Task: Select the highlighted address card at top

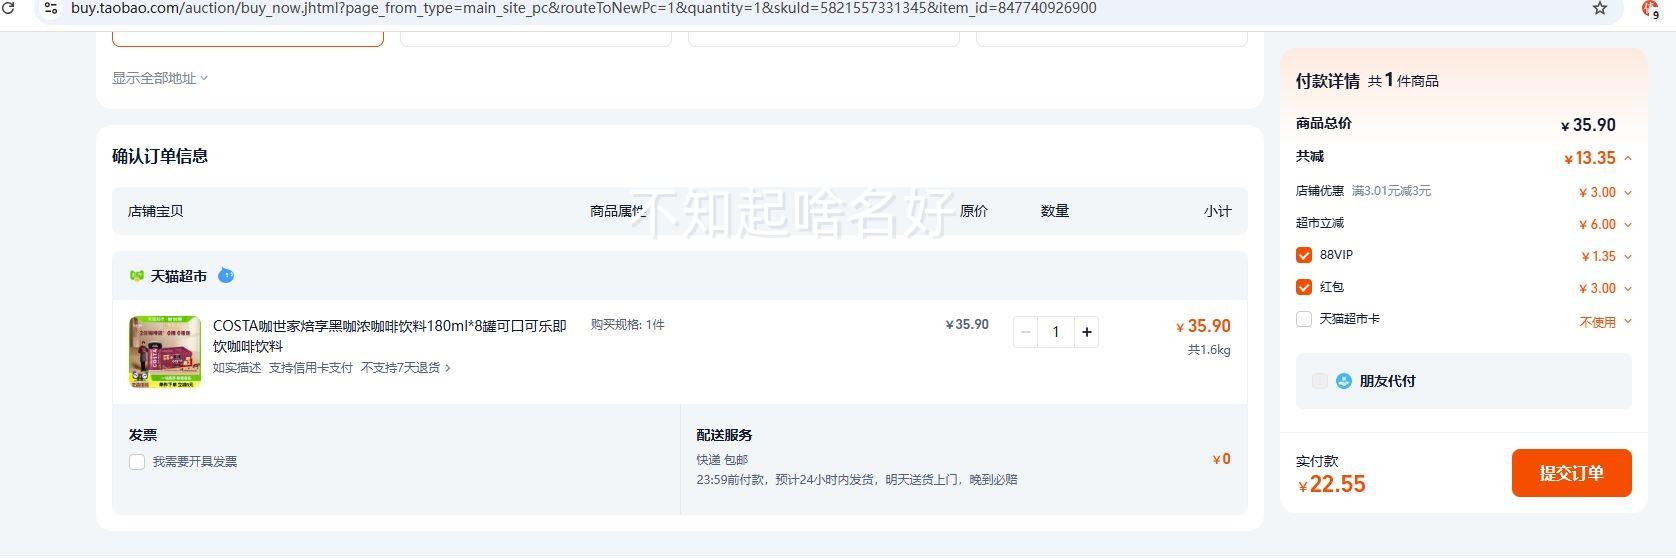Action: tap(248, 38)
